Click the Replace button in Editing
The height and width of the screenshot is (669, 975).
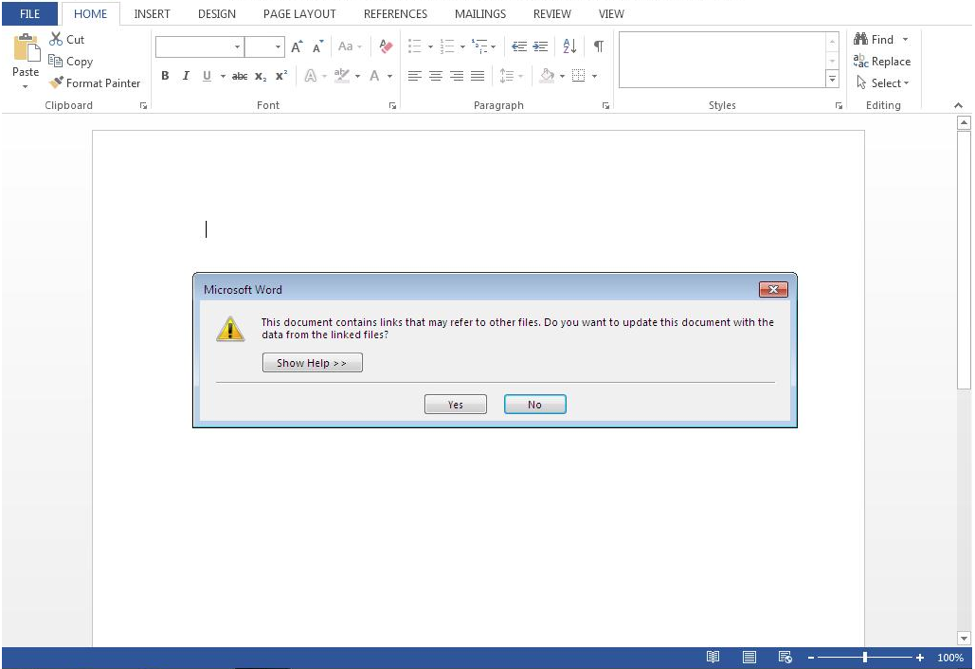point(882,61)
